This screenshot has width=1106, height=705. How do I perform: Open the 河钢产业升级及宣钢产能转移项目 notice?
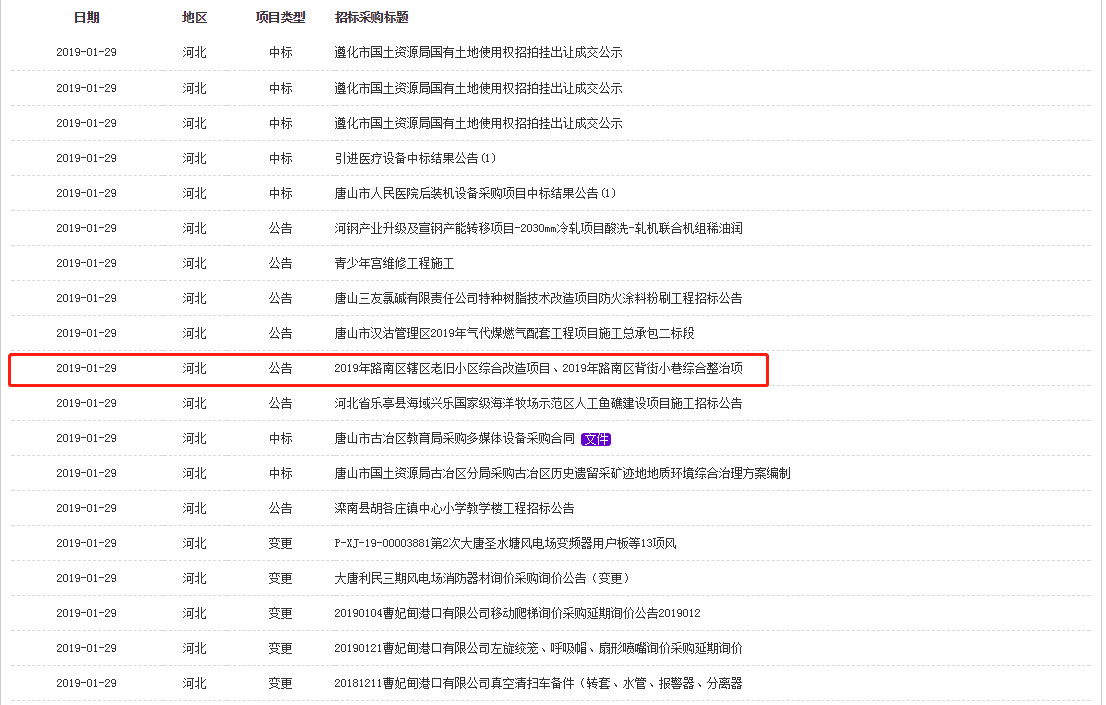[538, 228]
